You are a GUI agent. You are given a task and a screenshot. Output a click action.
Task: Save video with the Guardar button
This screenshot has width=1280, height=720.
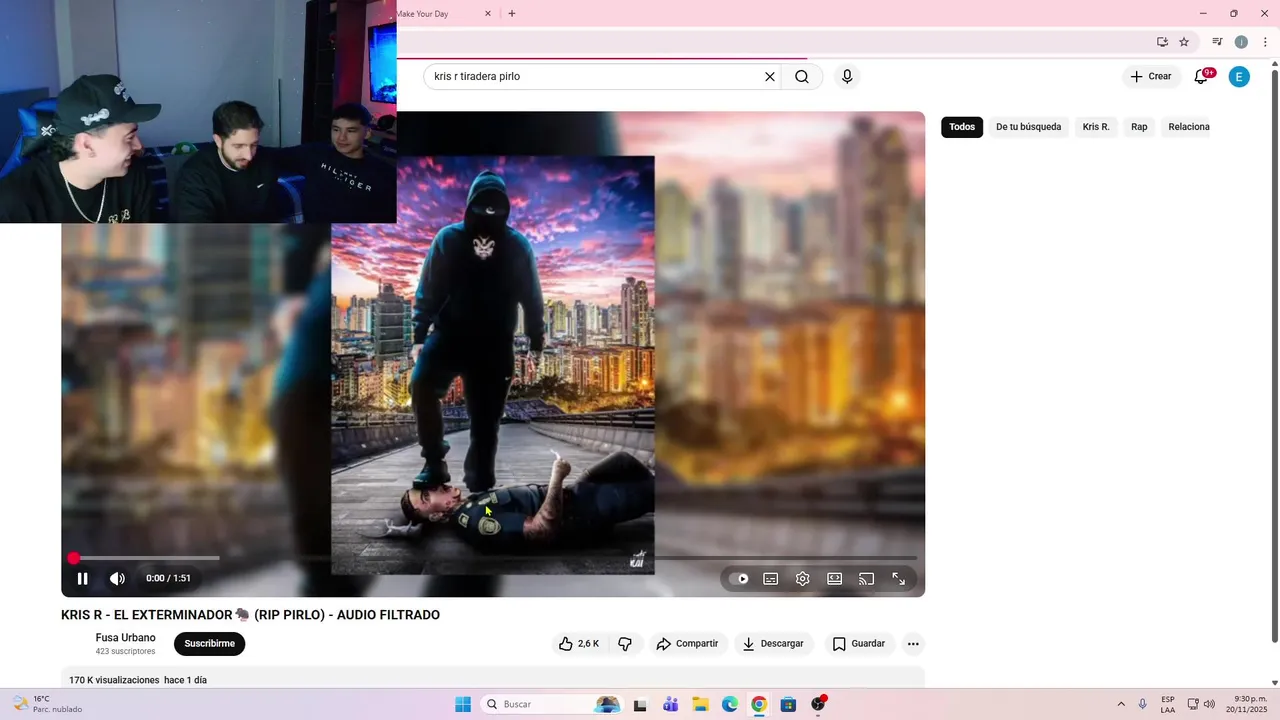(859, 644)
